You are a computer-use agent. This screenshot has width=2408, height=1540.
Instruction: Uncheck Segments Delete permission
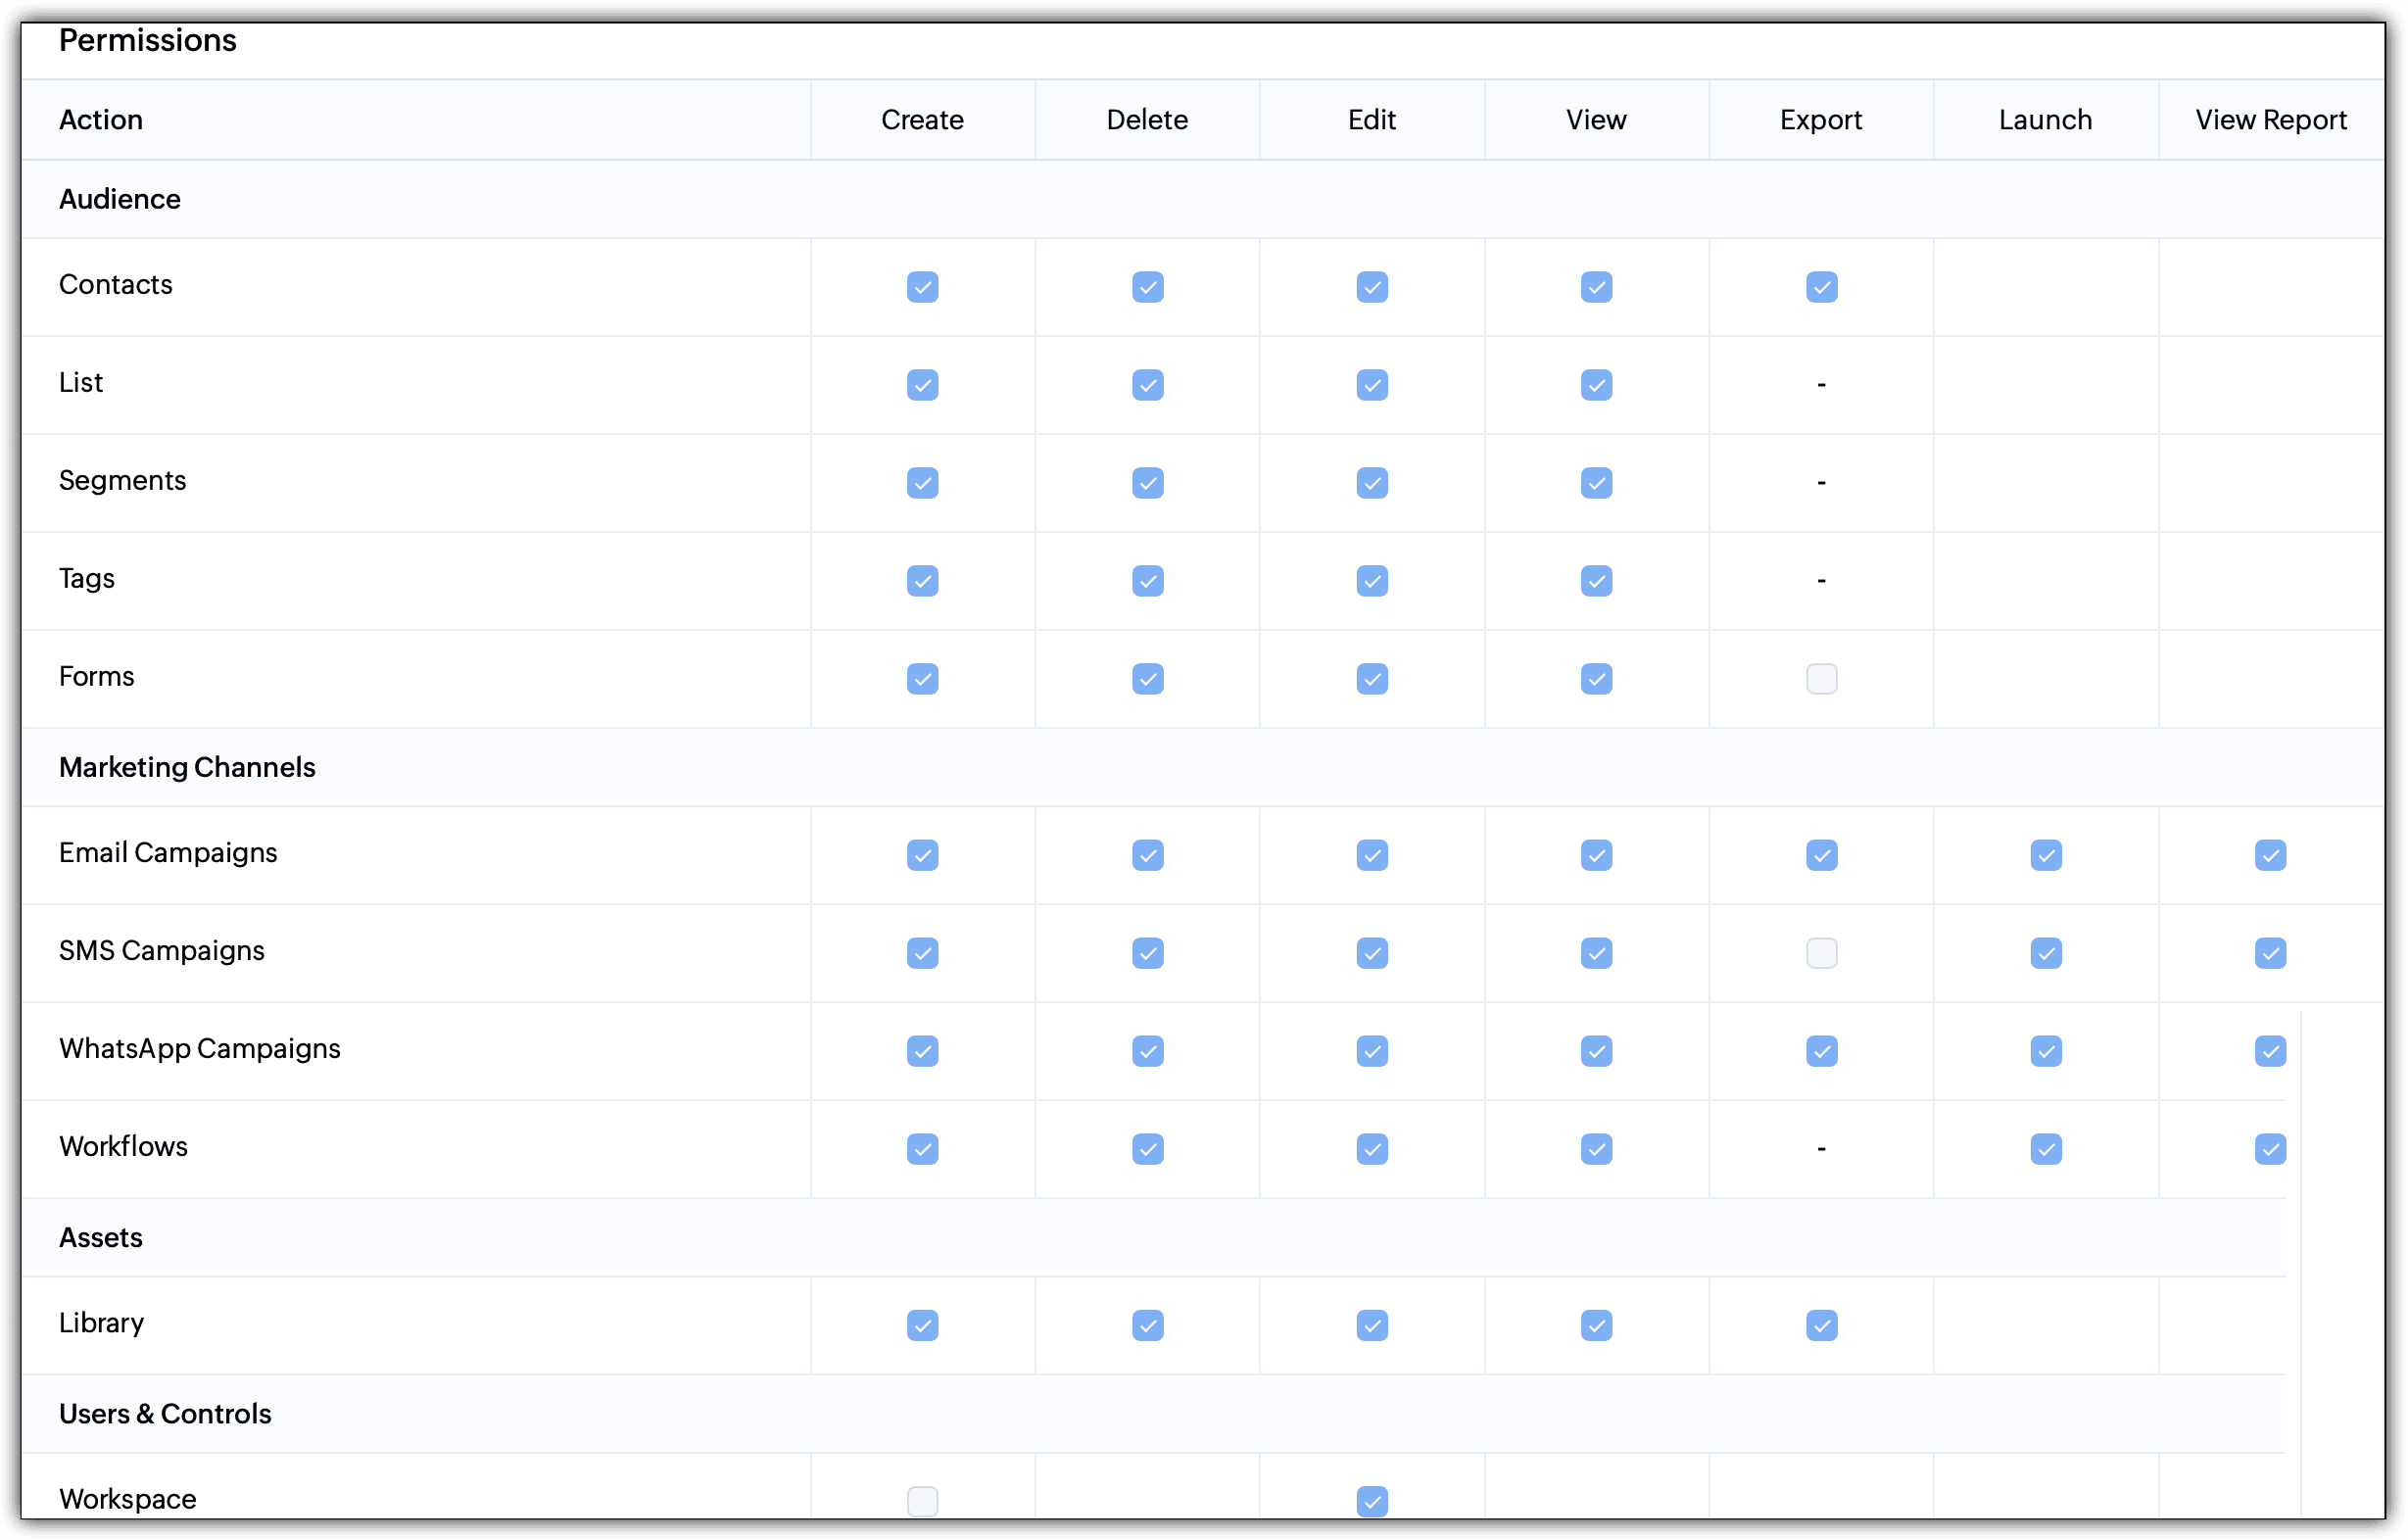coord(1147,483)
